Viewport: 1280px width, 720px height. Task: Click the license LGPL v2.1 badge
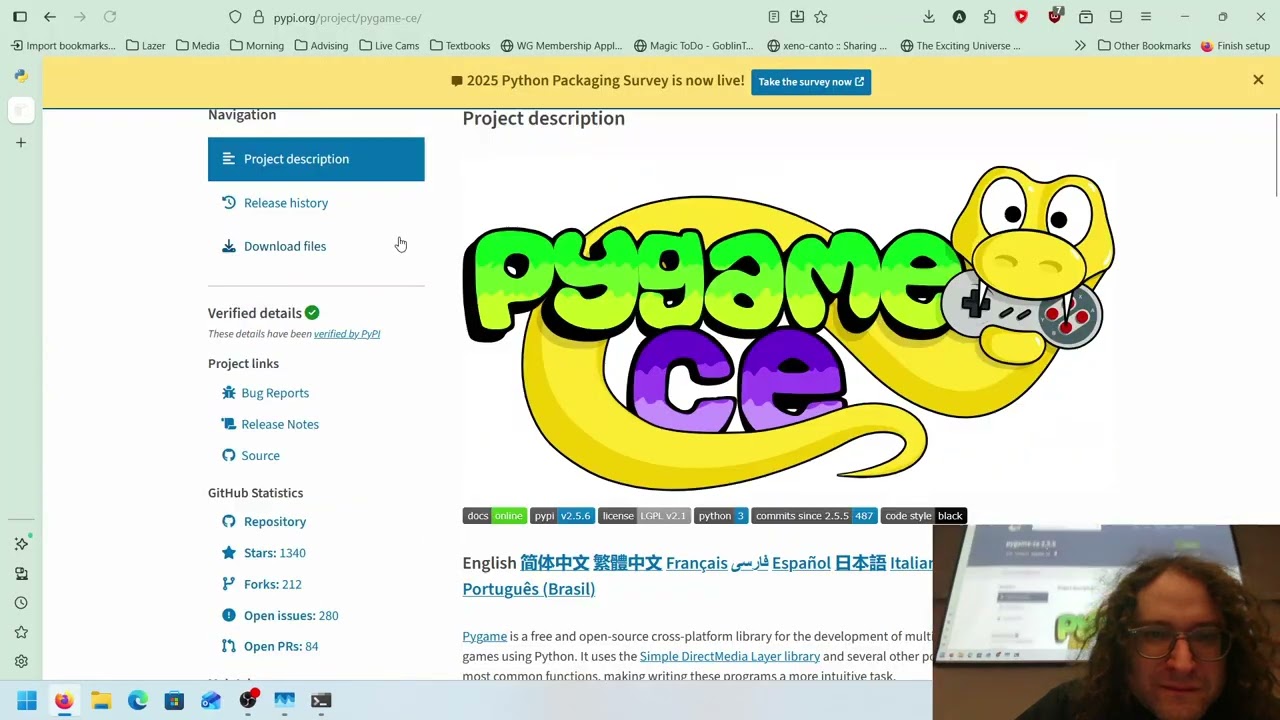(x=644, y=516)
